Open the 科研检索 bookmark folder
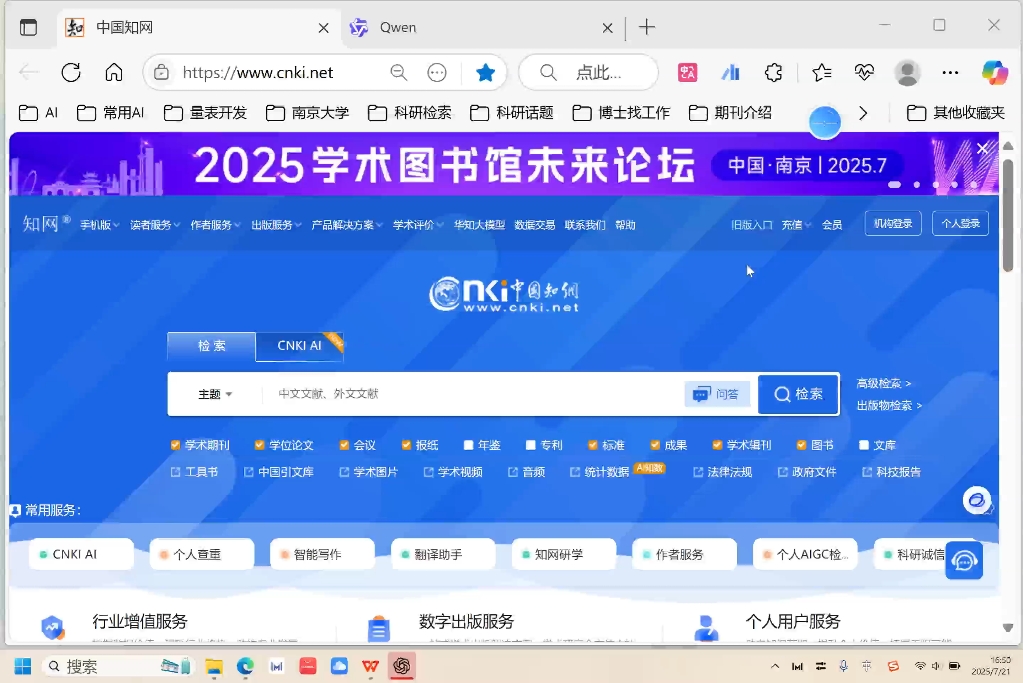The image size is (1023, 683). [410, 113]
